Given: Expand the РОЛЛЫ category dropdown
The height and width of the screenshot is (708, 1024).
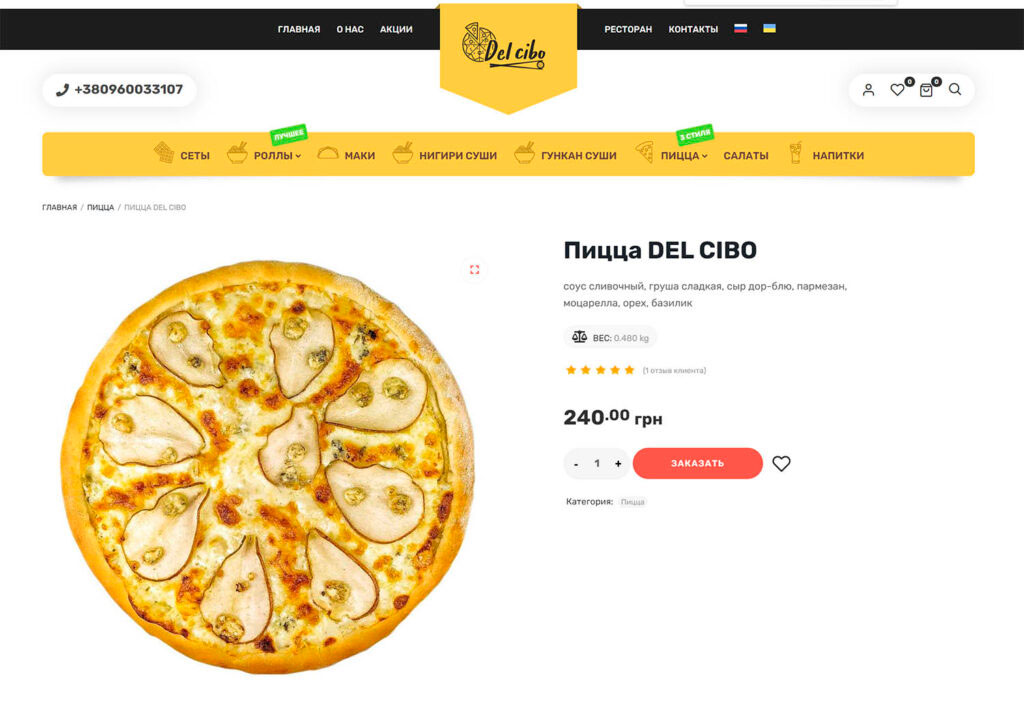Looking at the screenshot, I should point(277,155).
